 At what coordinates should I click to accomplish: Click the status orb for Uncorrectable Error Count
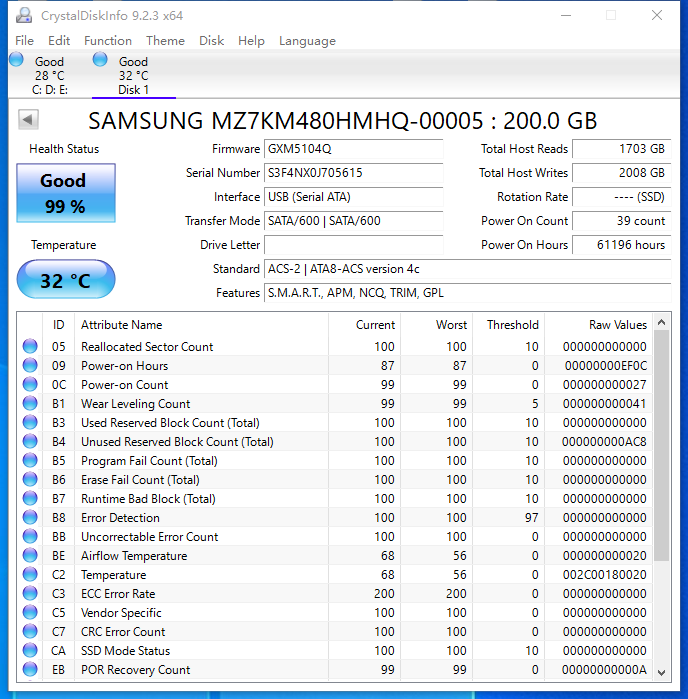(30, 536)
